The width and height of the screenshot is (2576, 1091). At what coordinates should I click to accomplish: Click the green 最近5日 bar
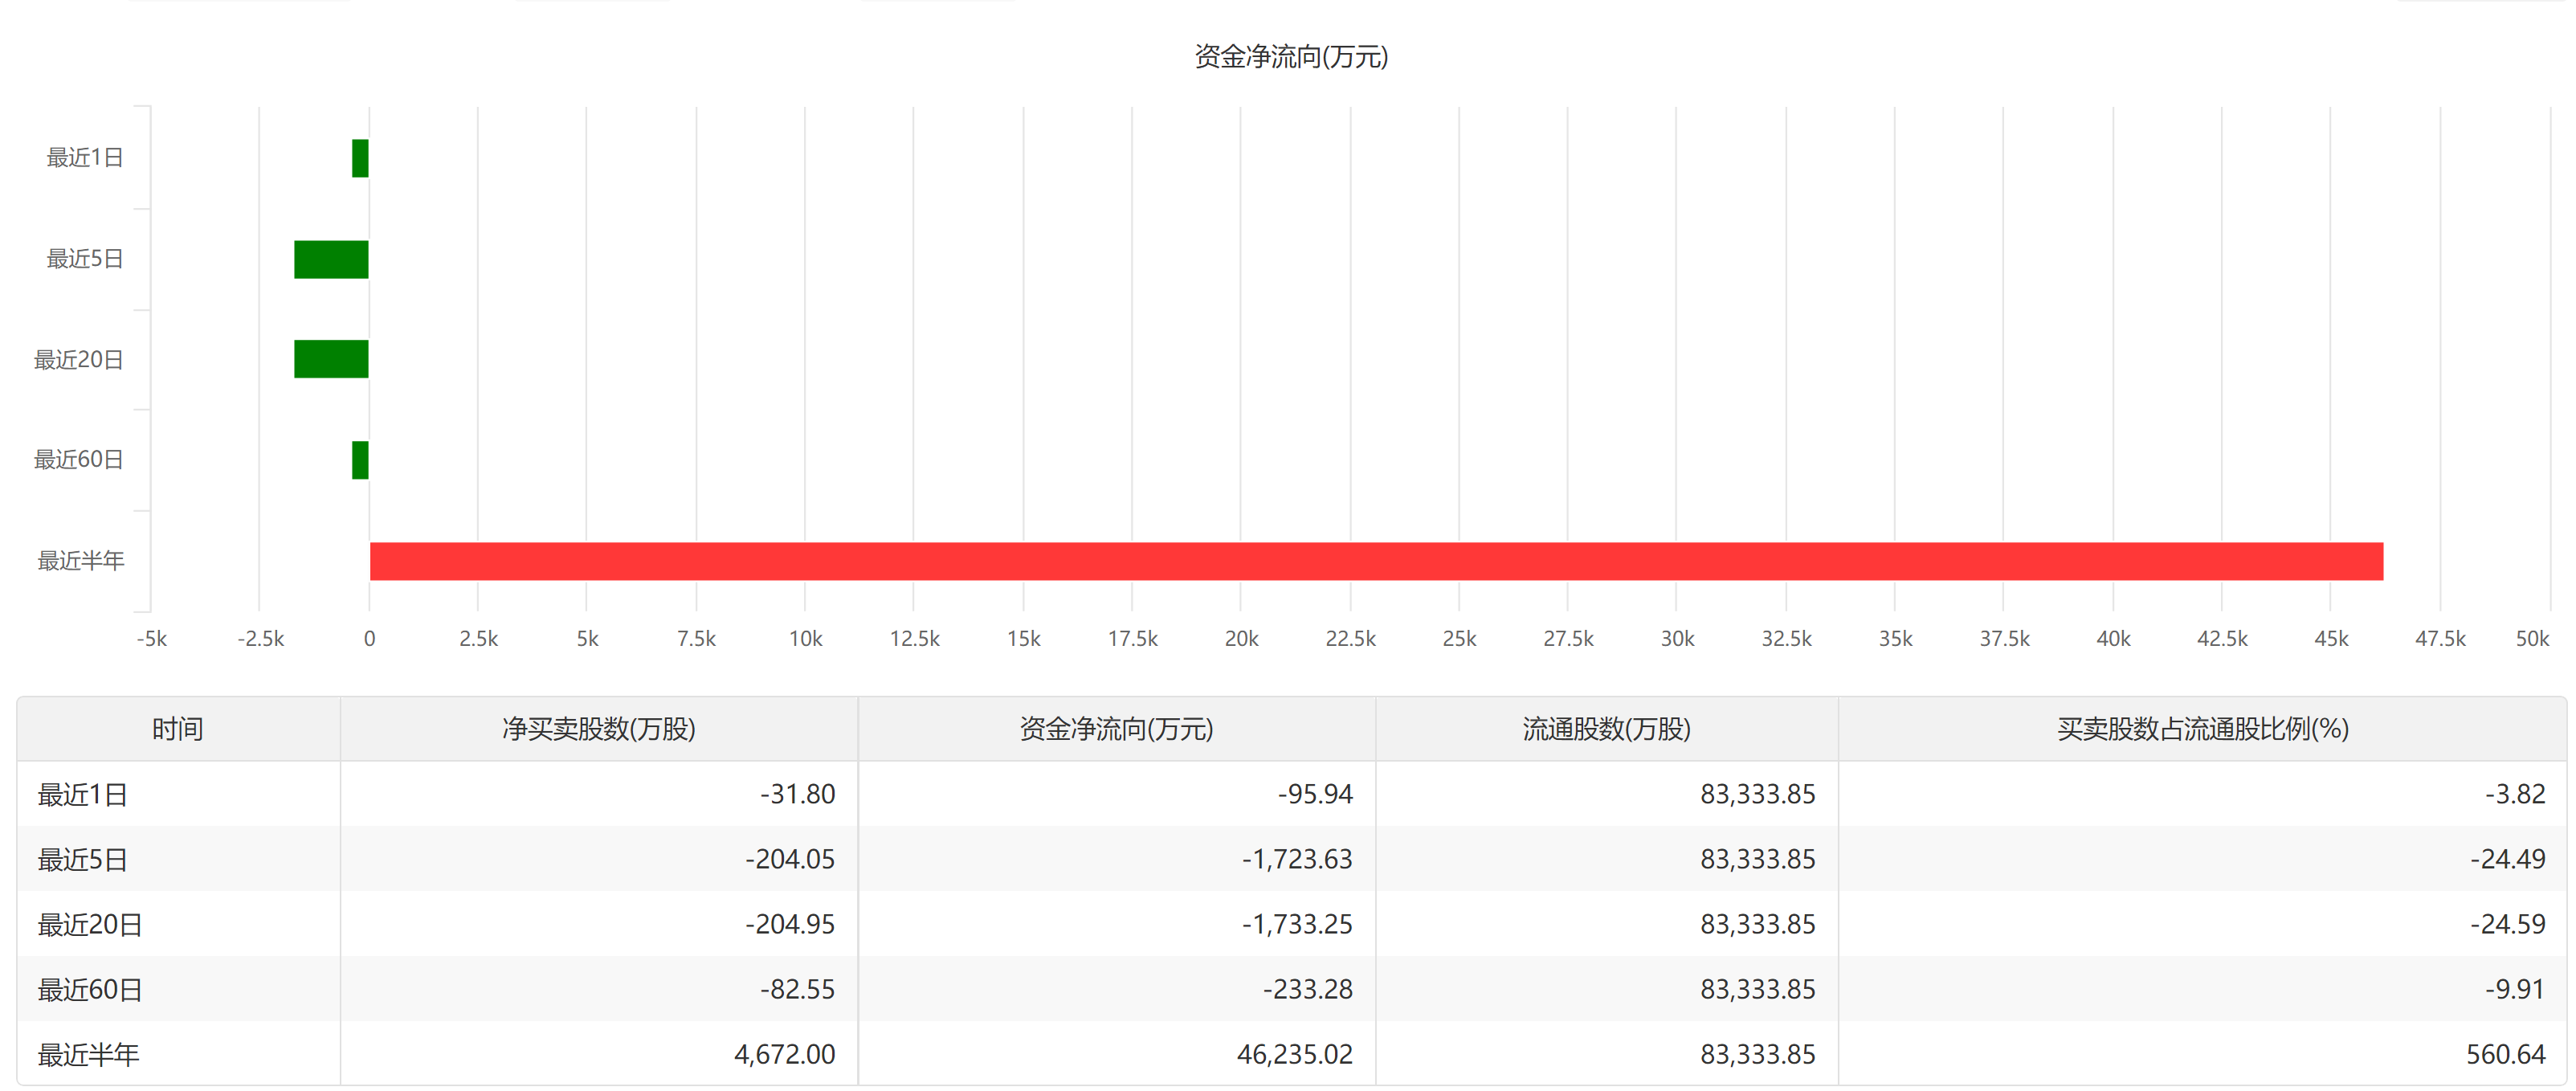331,259
